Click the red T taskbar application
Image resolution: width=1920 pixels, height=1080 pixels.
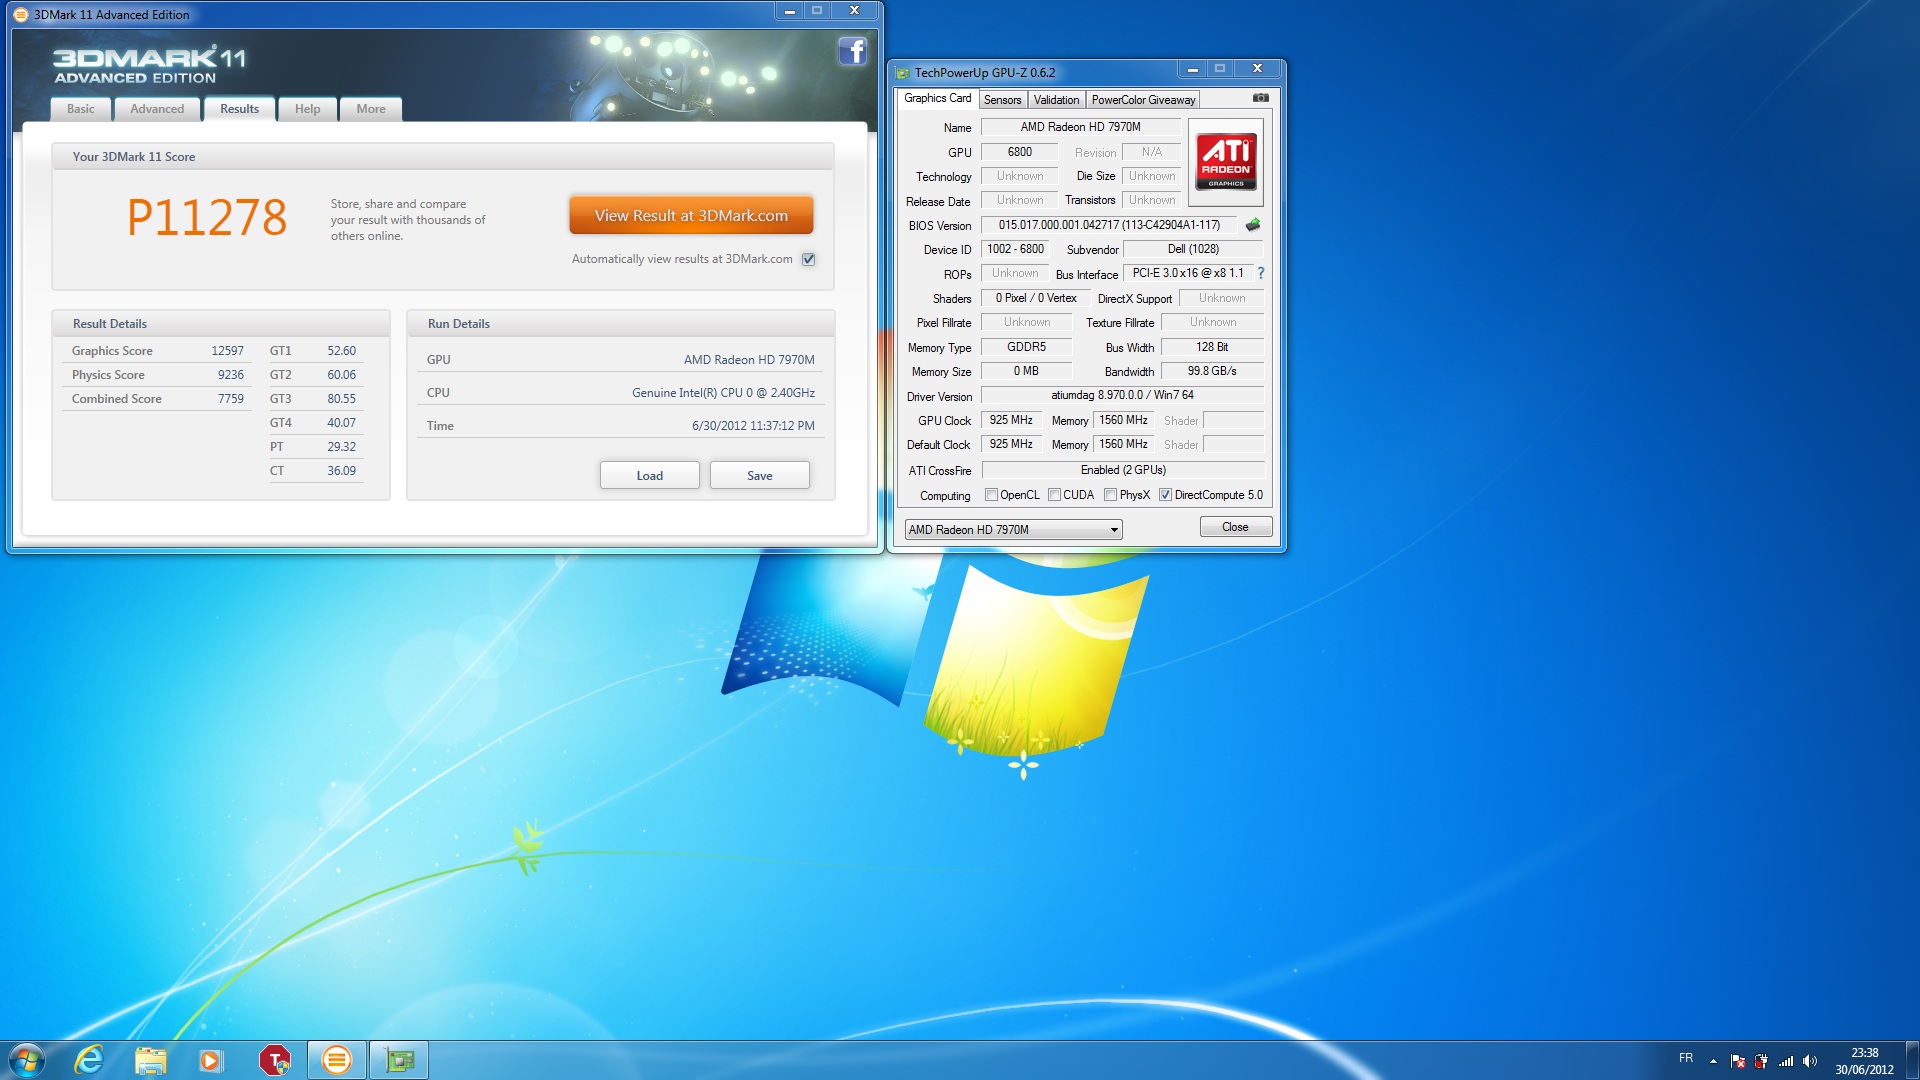[274, 1060]
